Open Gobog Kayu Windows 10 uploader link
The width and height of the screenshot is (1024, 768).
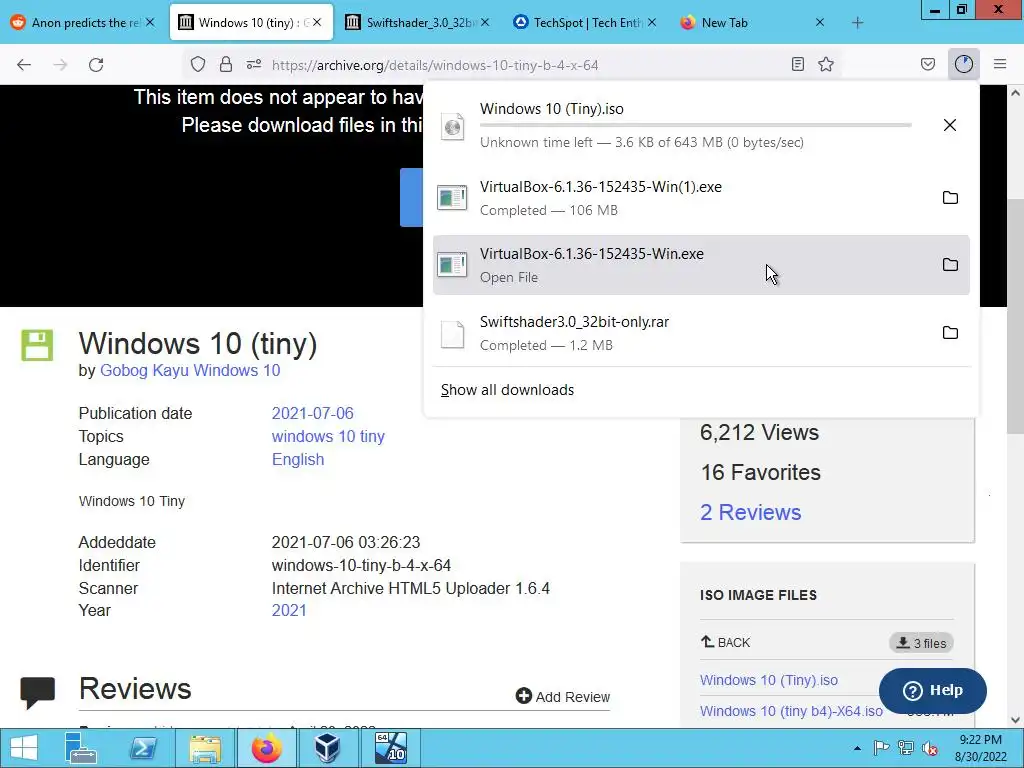click(x=190, y=370)
